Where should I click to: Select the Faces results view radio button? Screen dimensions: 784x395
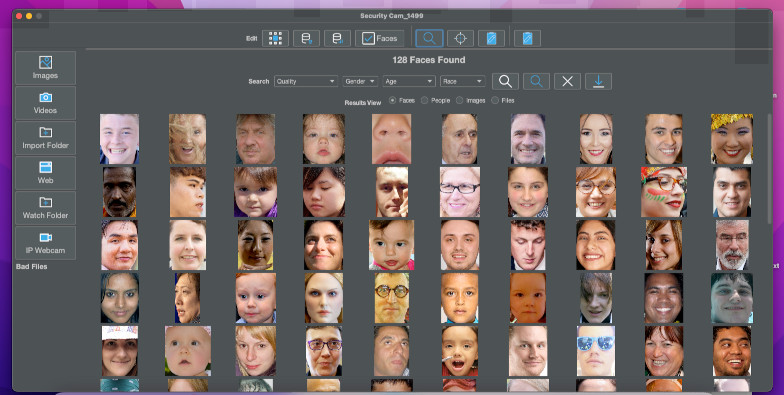pos(392,100)
